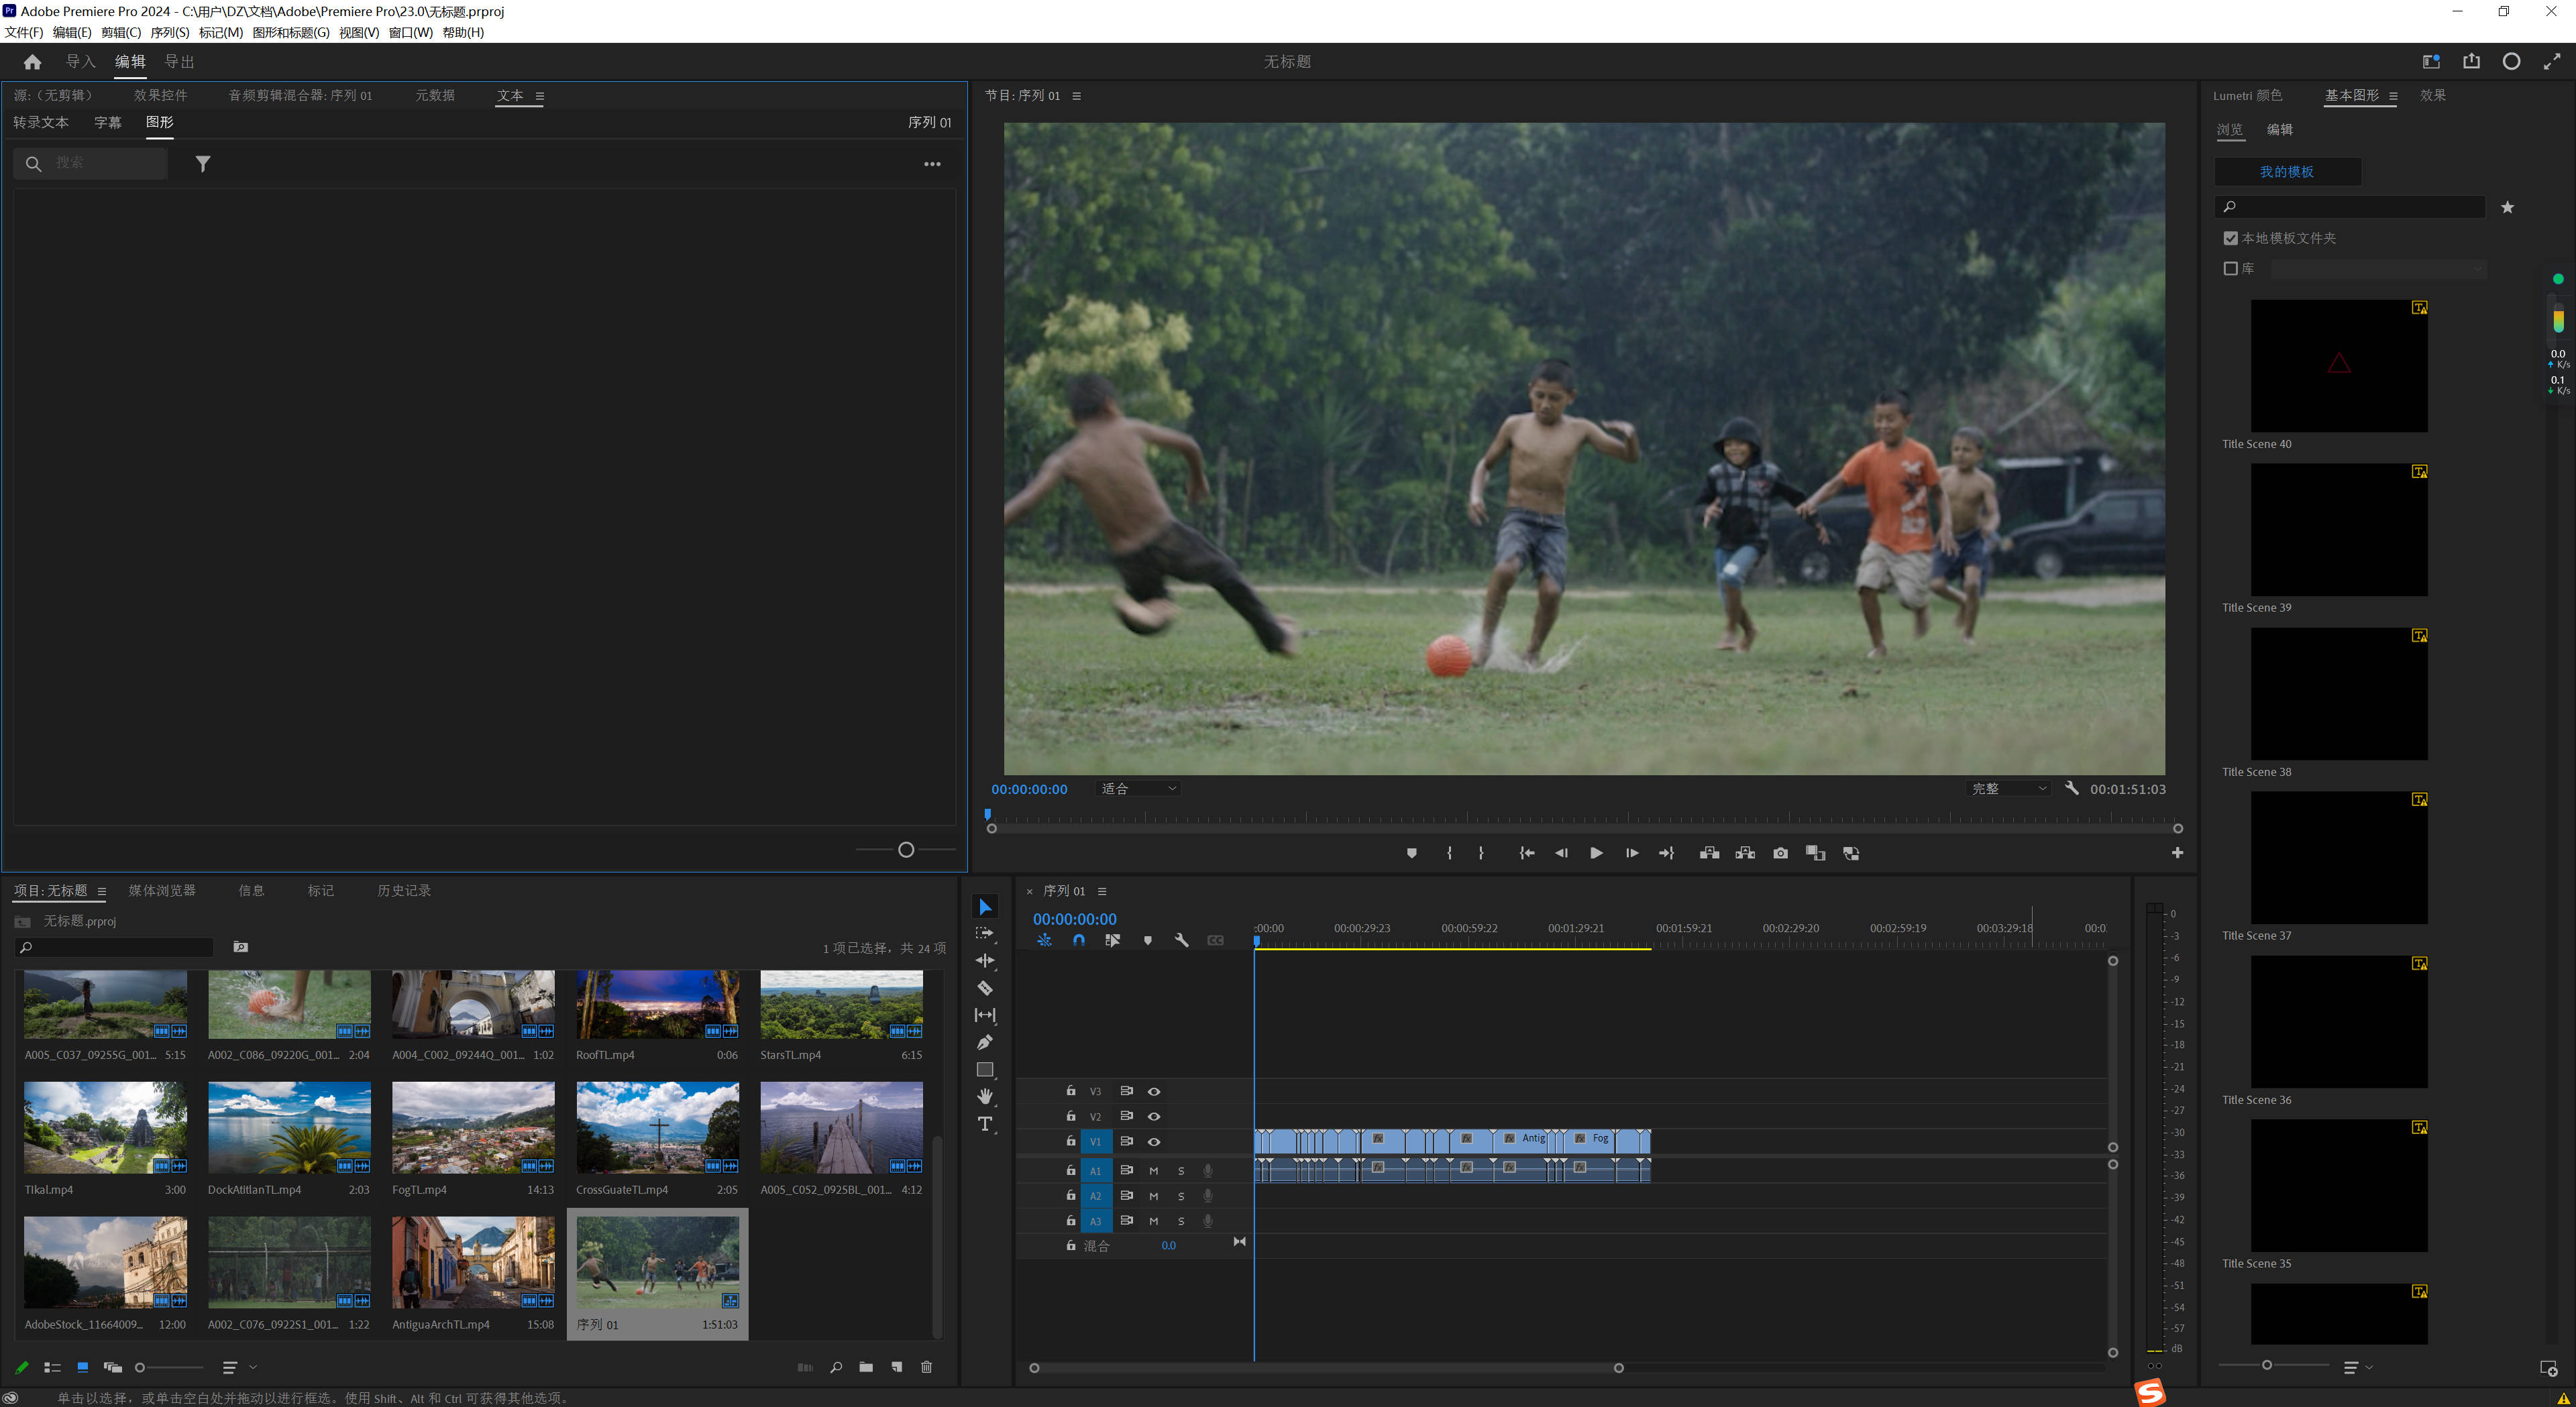Click the 导出 header button
The width and height of the screenshot is (2576, 1407).
coord(179,61)
